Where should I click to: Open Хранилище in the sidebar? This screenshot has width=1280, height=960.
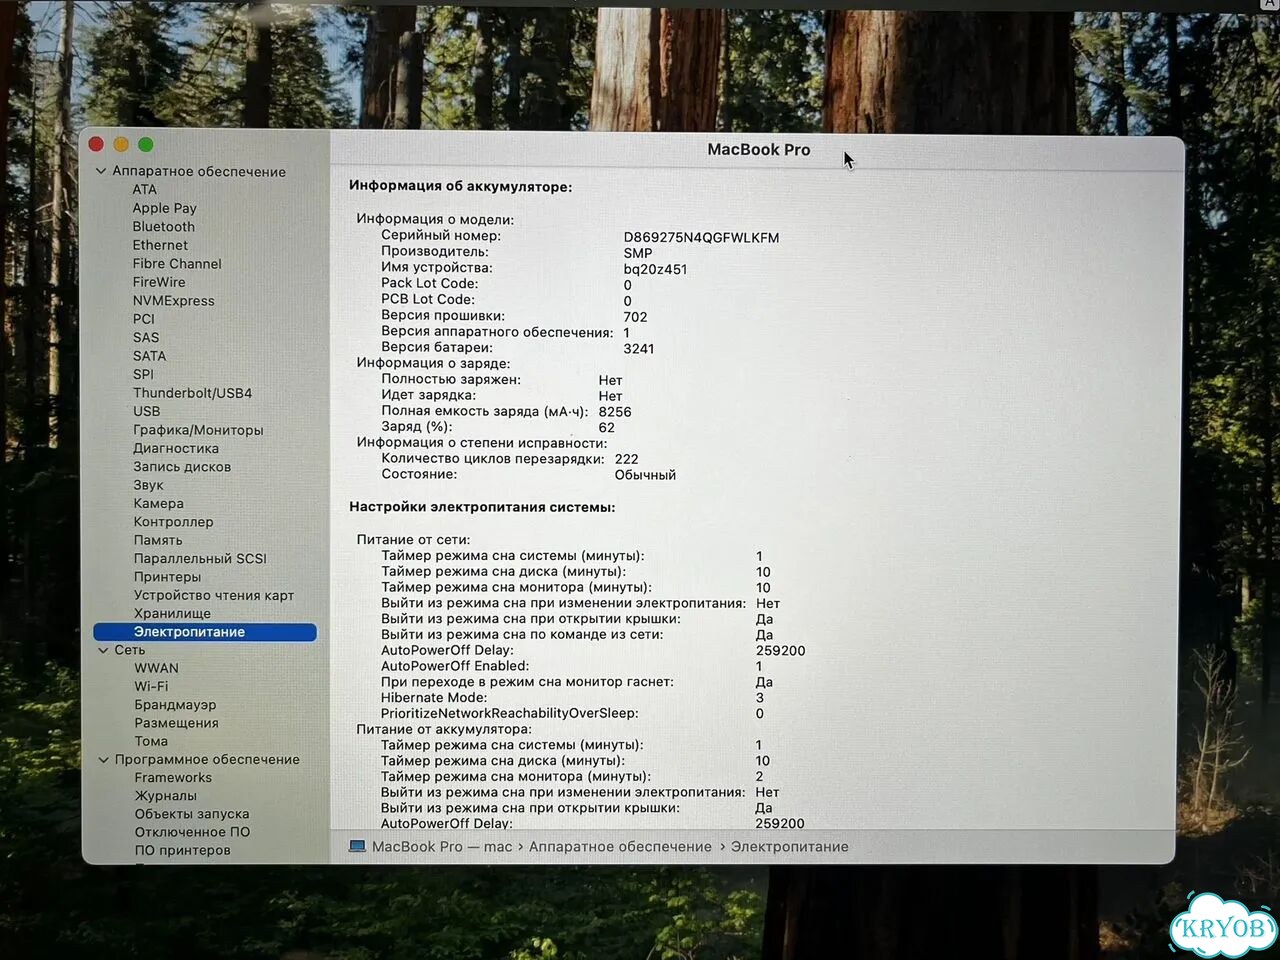click(x=172, y=614)
